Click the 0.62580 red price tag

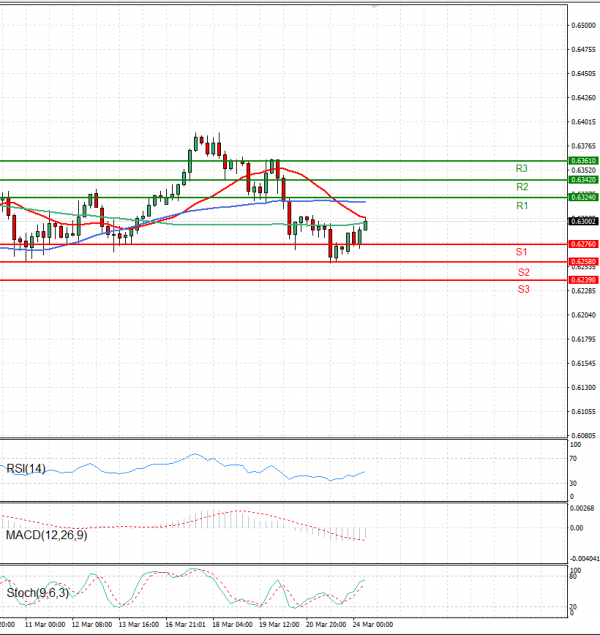click(x=583, y=262)
